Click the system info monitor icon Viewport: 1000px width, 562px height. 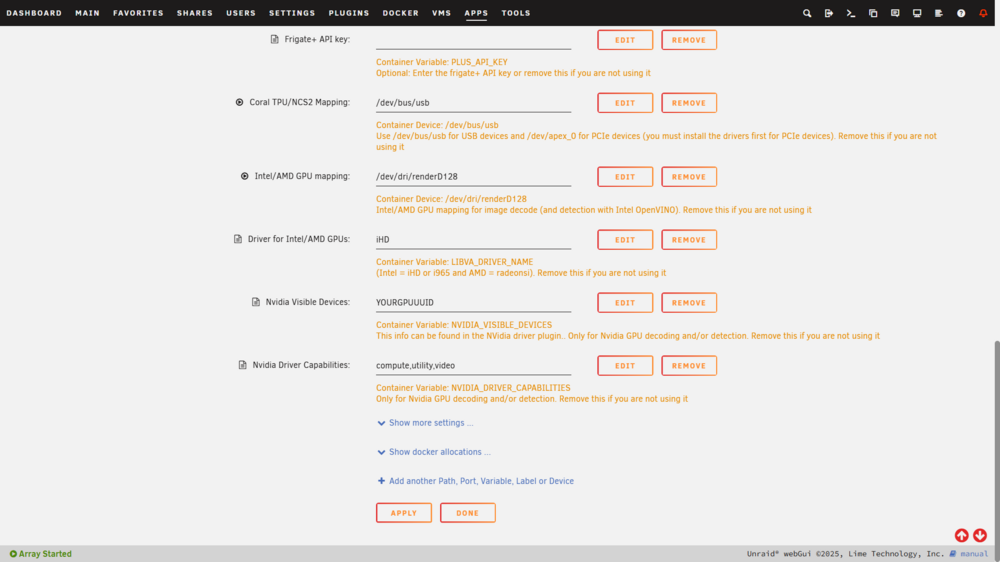pyautogui.click(x=917, y=13)
